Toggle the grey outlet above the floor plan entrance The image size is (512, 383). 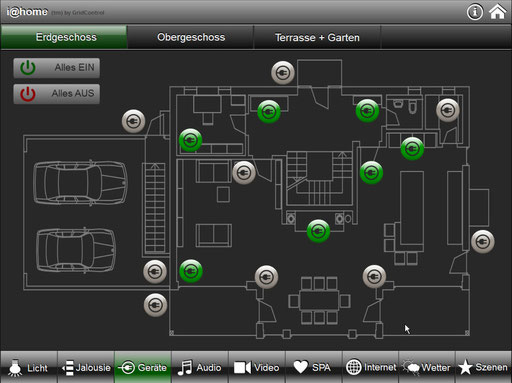(283, 73)
